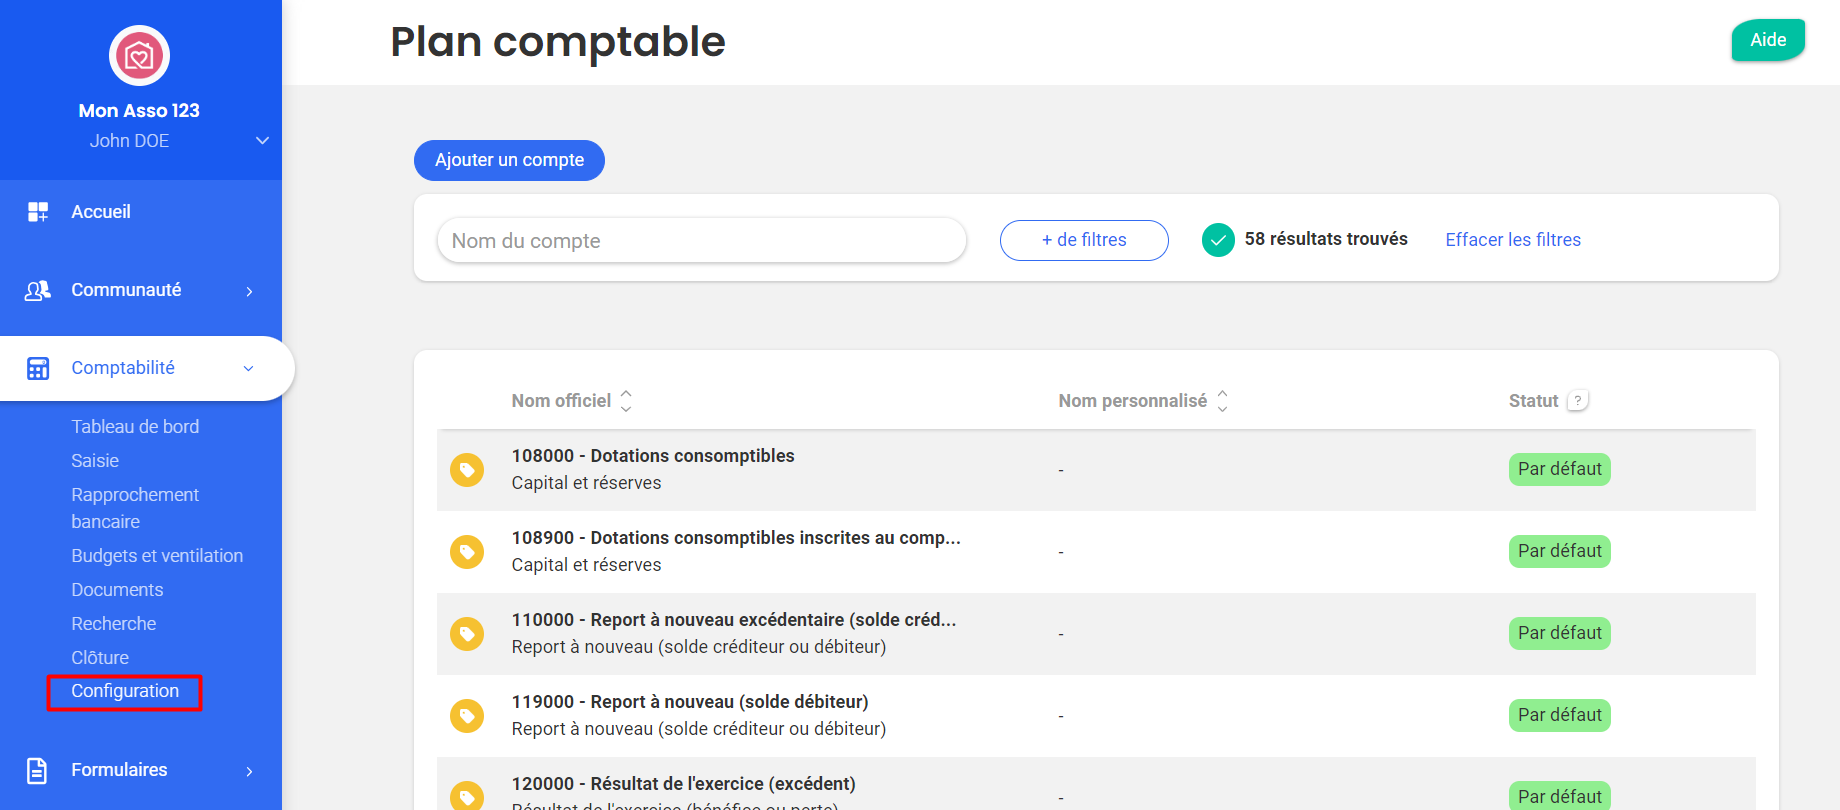Open the John DOE account dropdown

(262, 140)
